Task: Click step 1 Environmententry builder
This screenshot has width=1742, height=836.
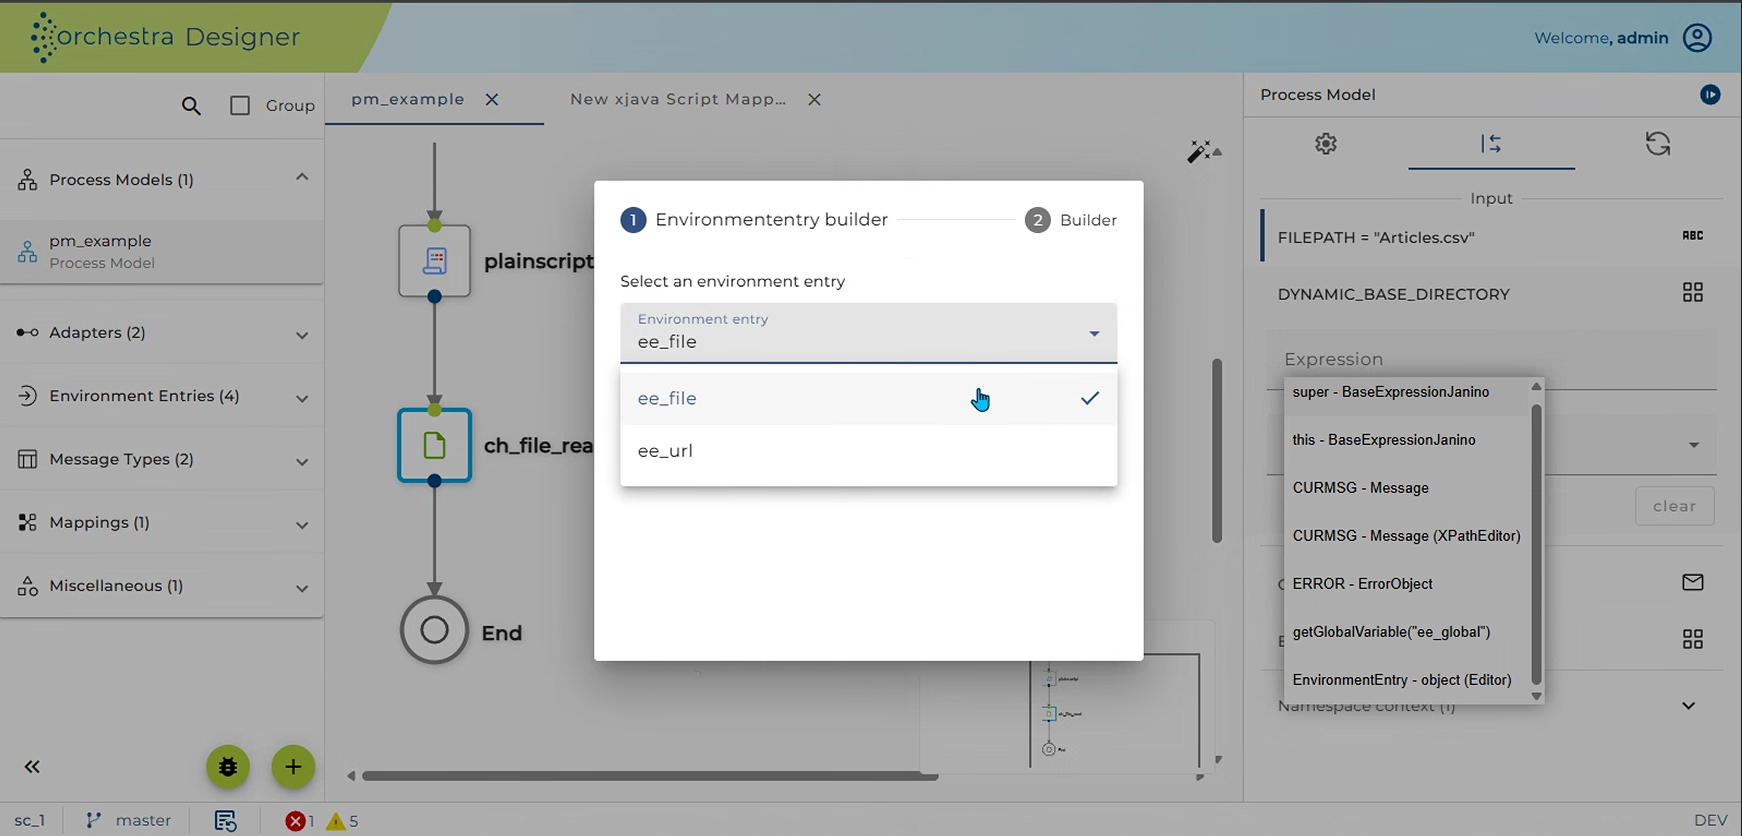Action: (x=754, y=220)
